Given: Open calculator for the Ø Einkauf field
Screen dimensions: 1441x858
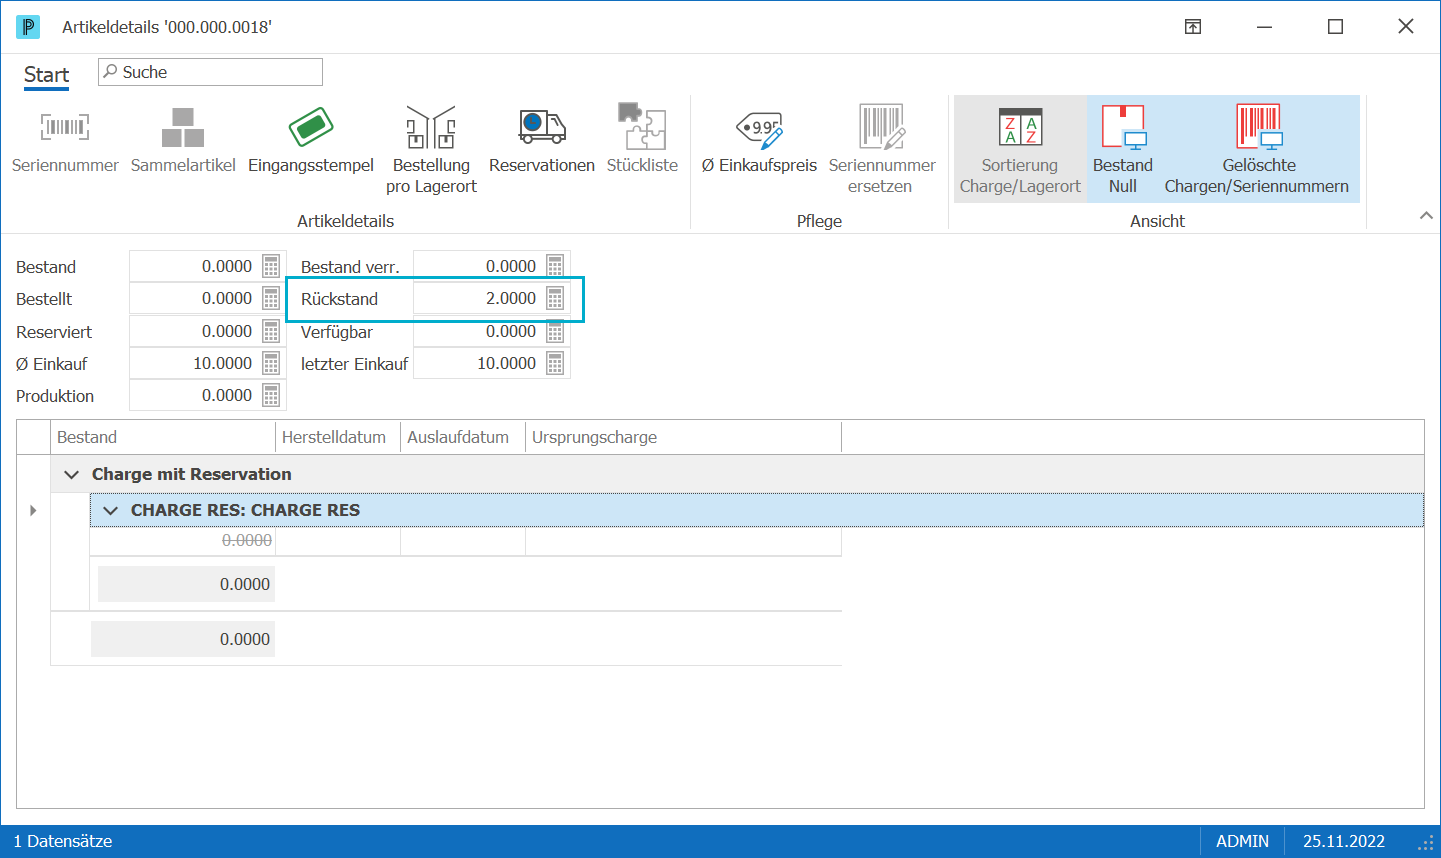Looking at the screenshot, I should pyautogui.click(x=271, y=363).
